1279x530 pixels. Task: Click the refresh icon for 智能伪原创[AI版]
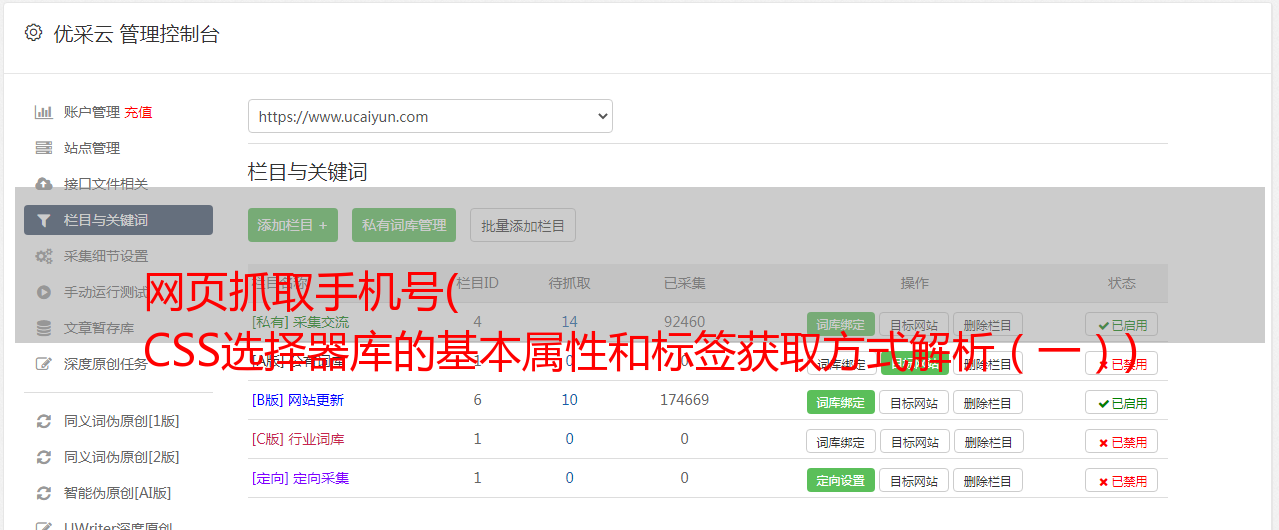coord(44,493)
